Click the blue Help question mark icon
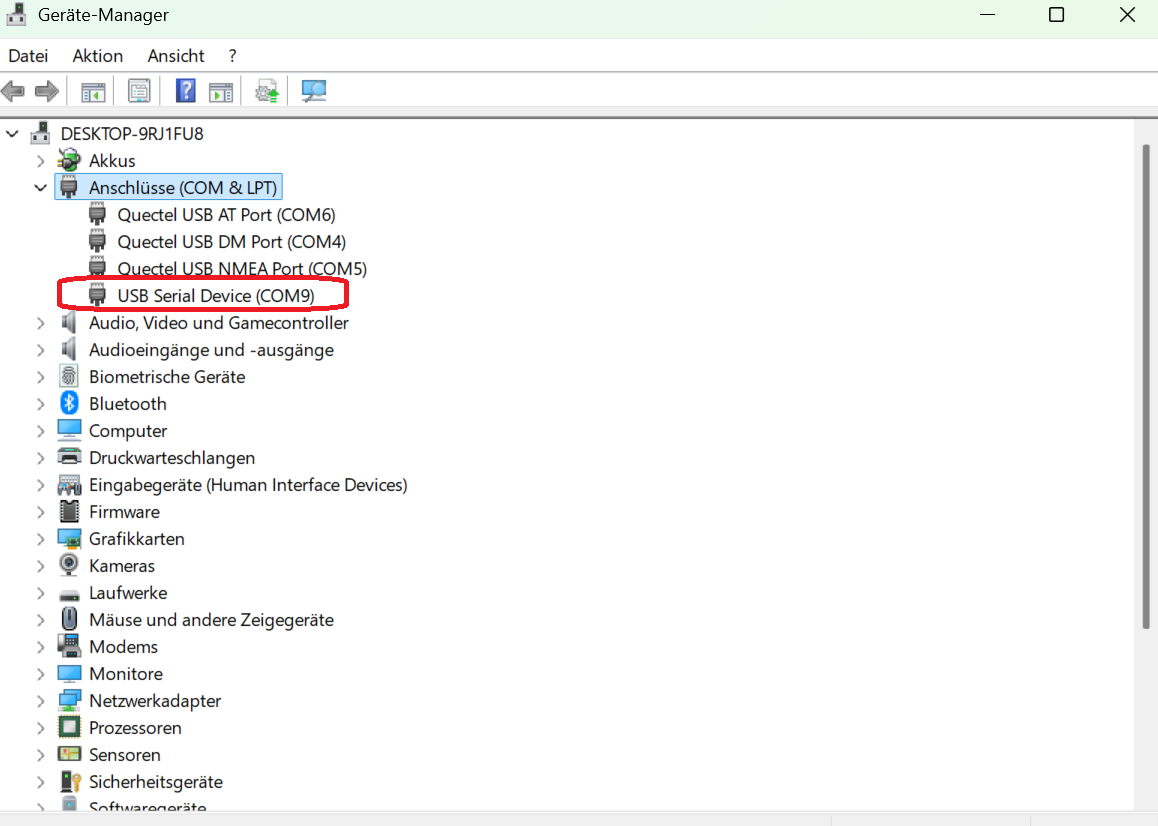The width and height of the screenshot is (1158, 826). pos(185,92)
